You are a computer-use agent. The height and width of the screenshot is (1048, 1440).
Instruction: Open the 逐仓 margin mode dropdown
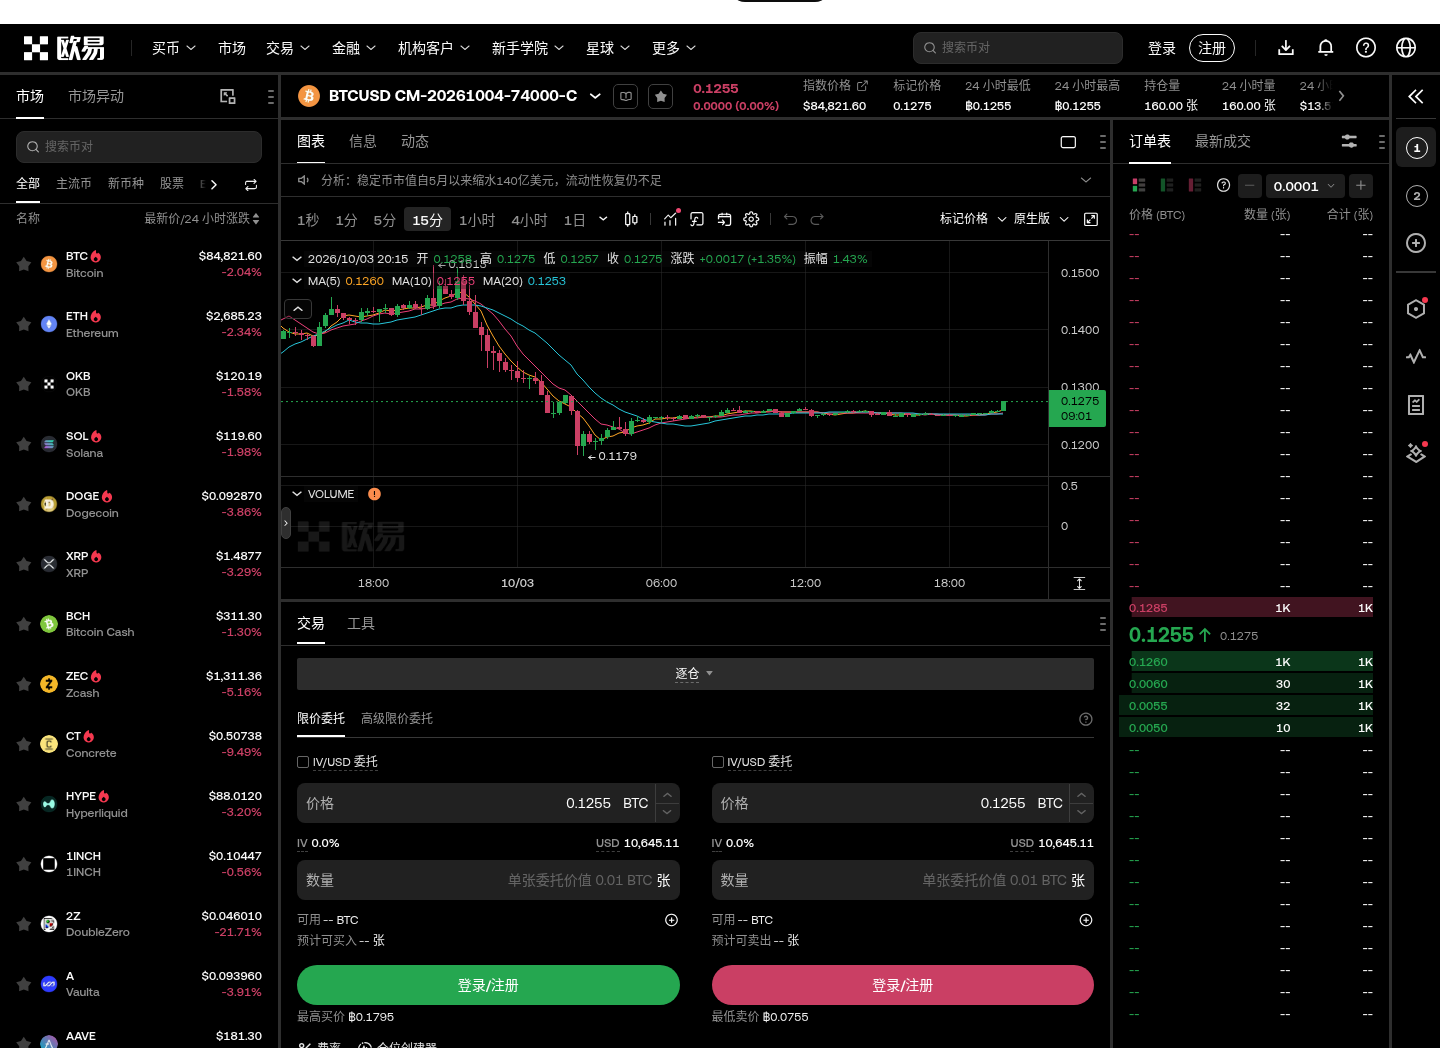(x=695, y=674)
